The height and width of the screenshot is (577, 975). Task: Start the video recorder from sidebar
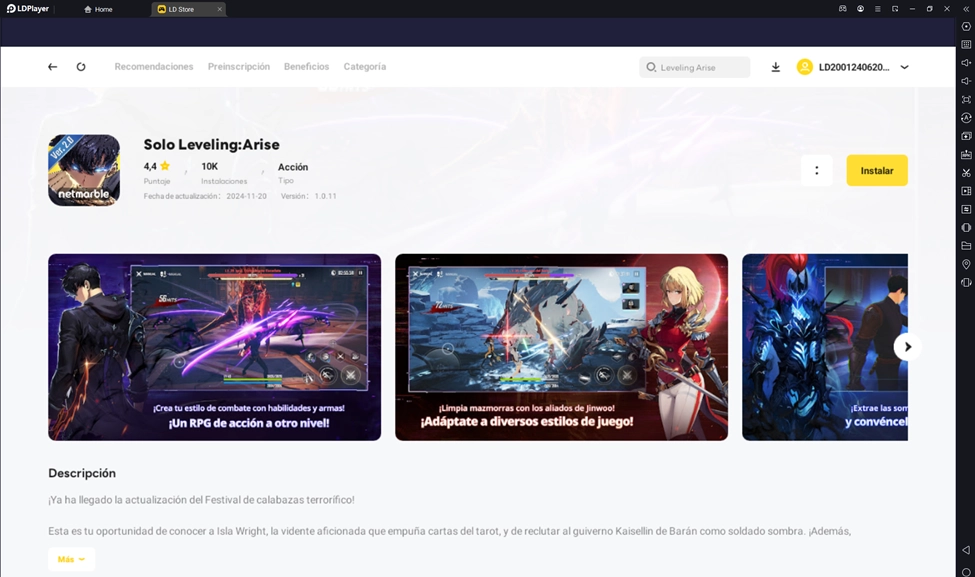[966, 191]
